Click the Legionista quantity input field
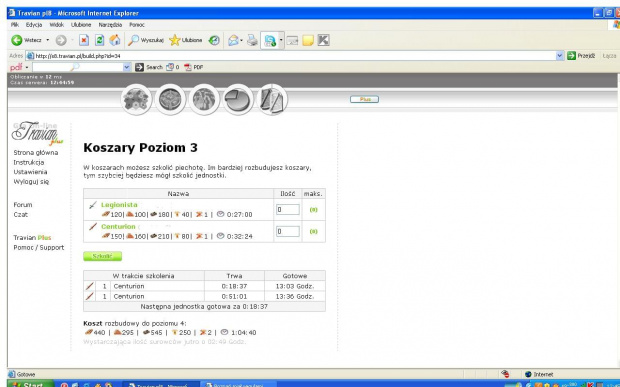The image size is (620, 387). (x=287, y=210)
